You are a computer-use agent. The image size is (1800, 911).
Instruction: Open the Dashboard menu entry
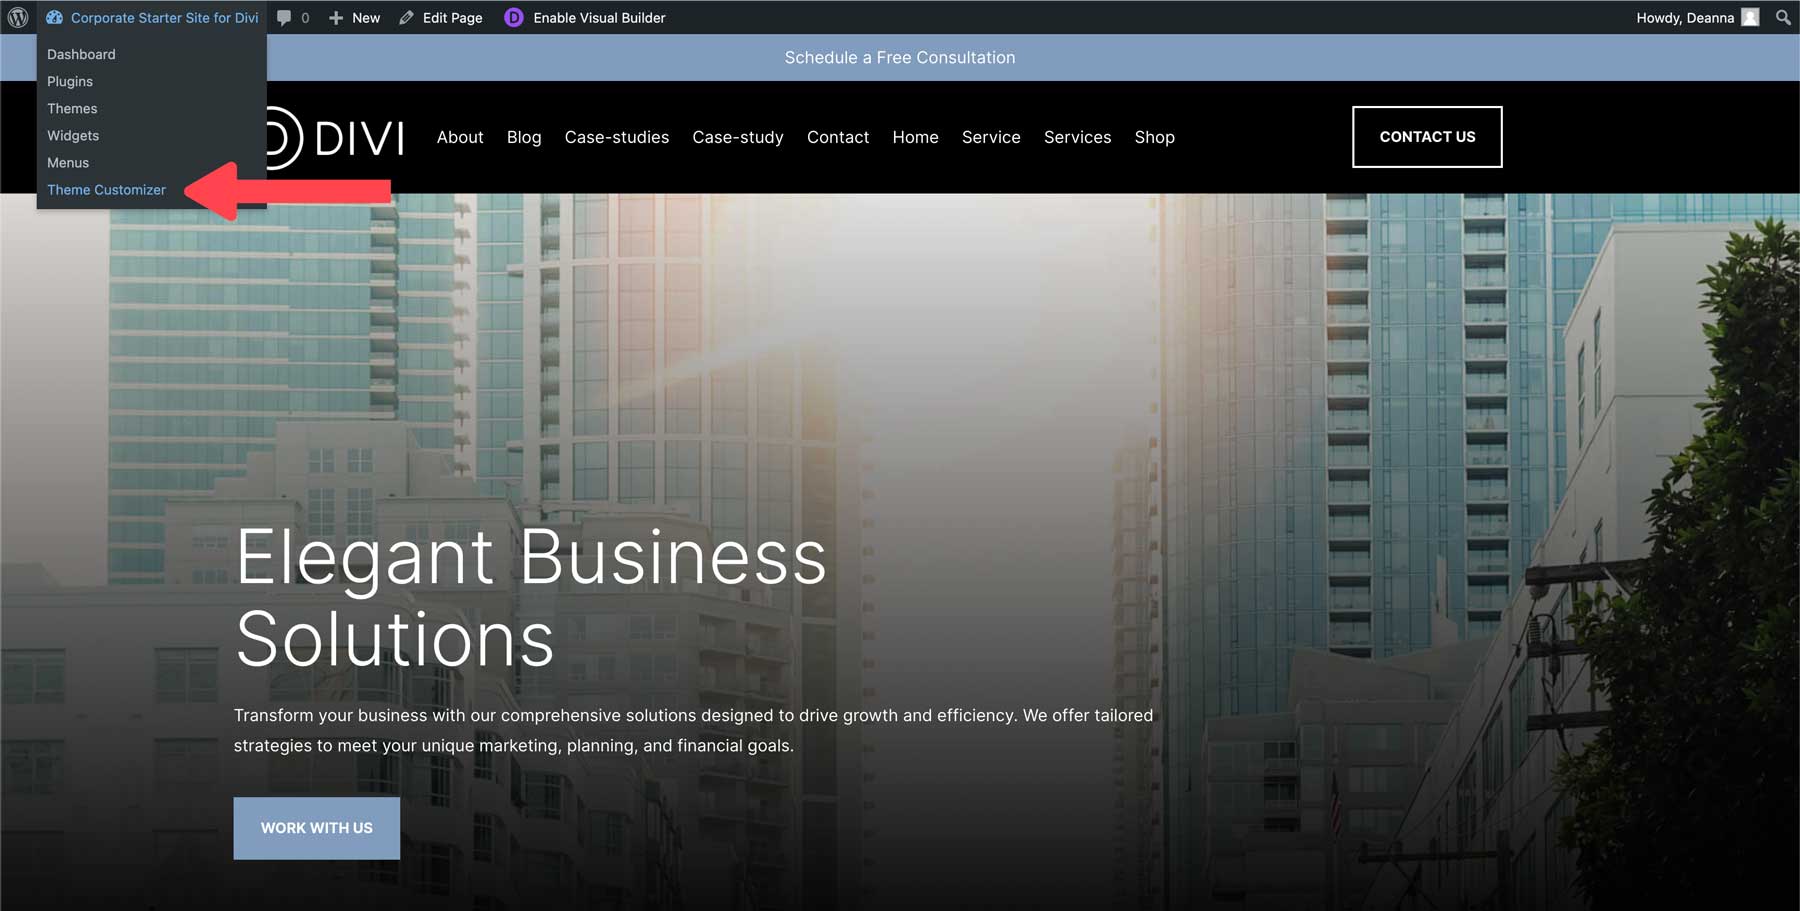click(81, 54)
